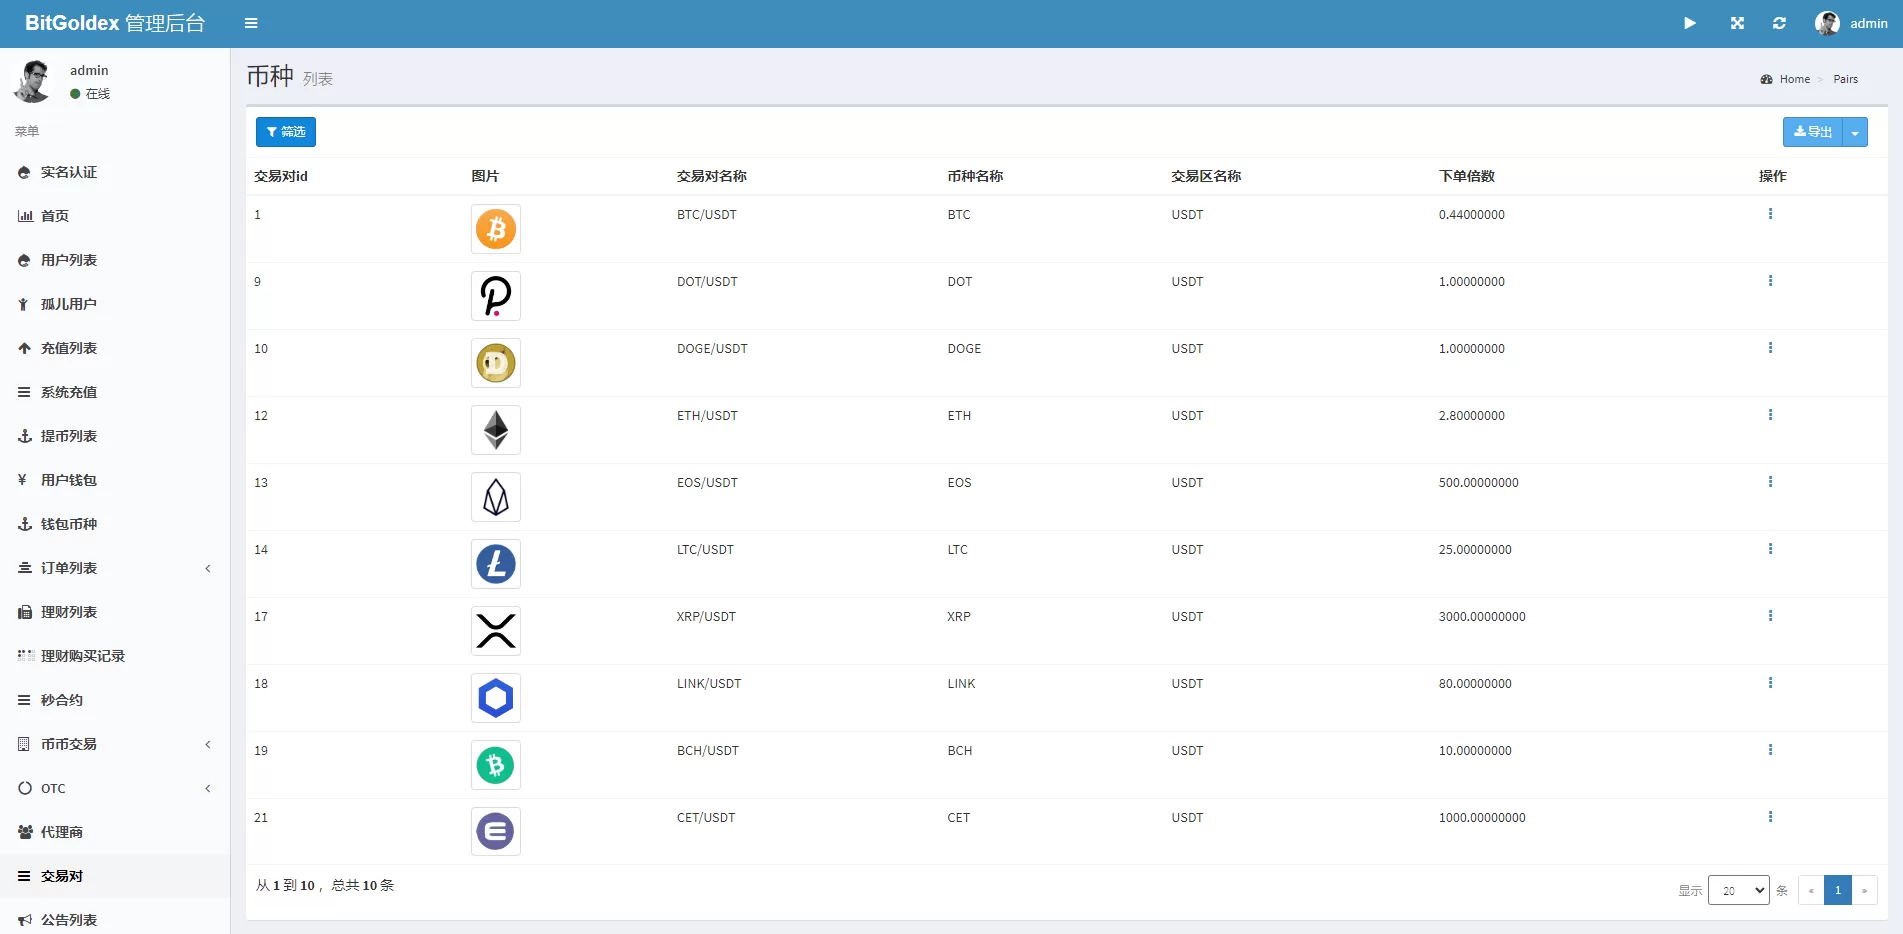Expand the 币币交易 sidebar menu
This screenshot has width=1903, height=934.
click(115, 744)
